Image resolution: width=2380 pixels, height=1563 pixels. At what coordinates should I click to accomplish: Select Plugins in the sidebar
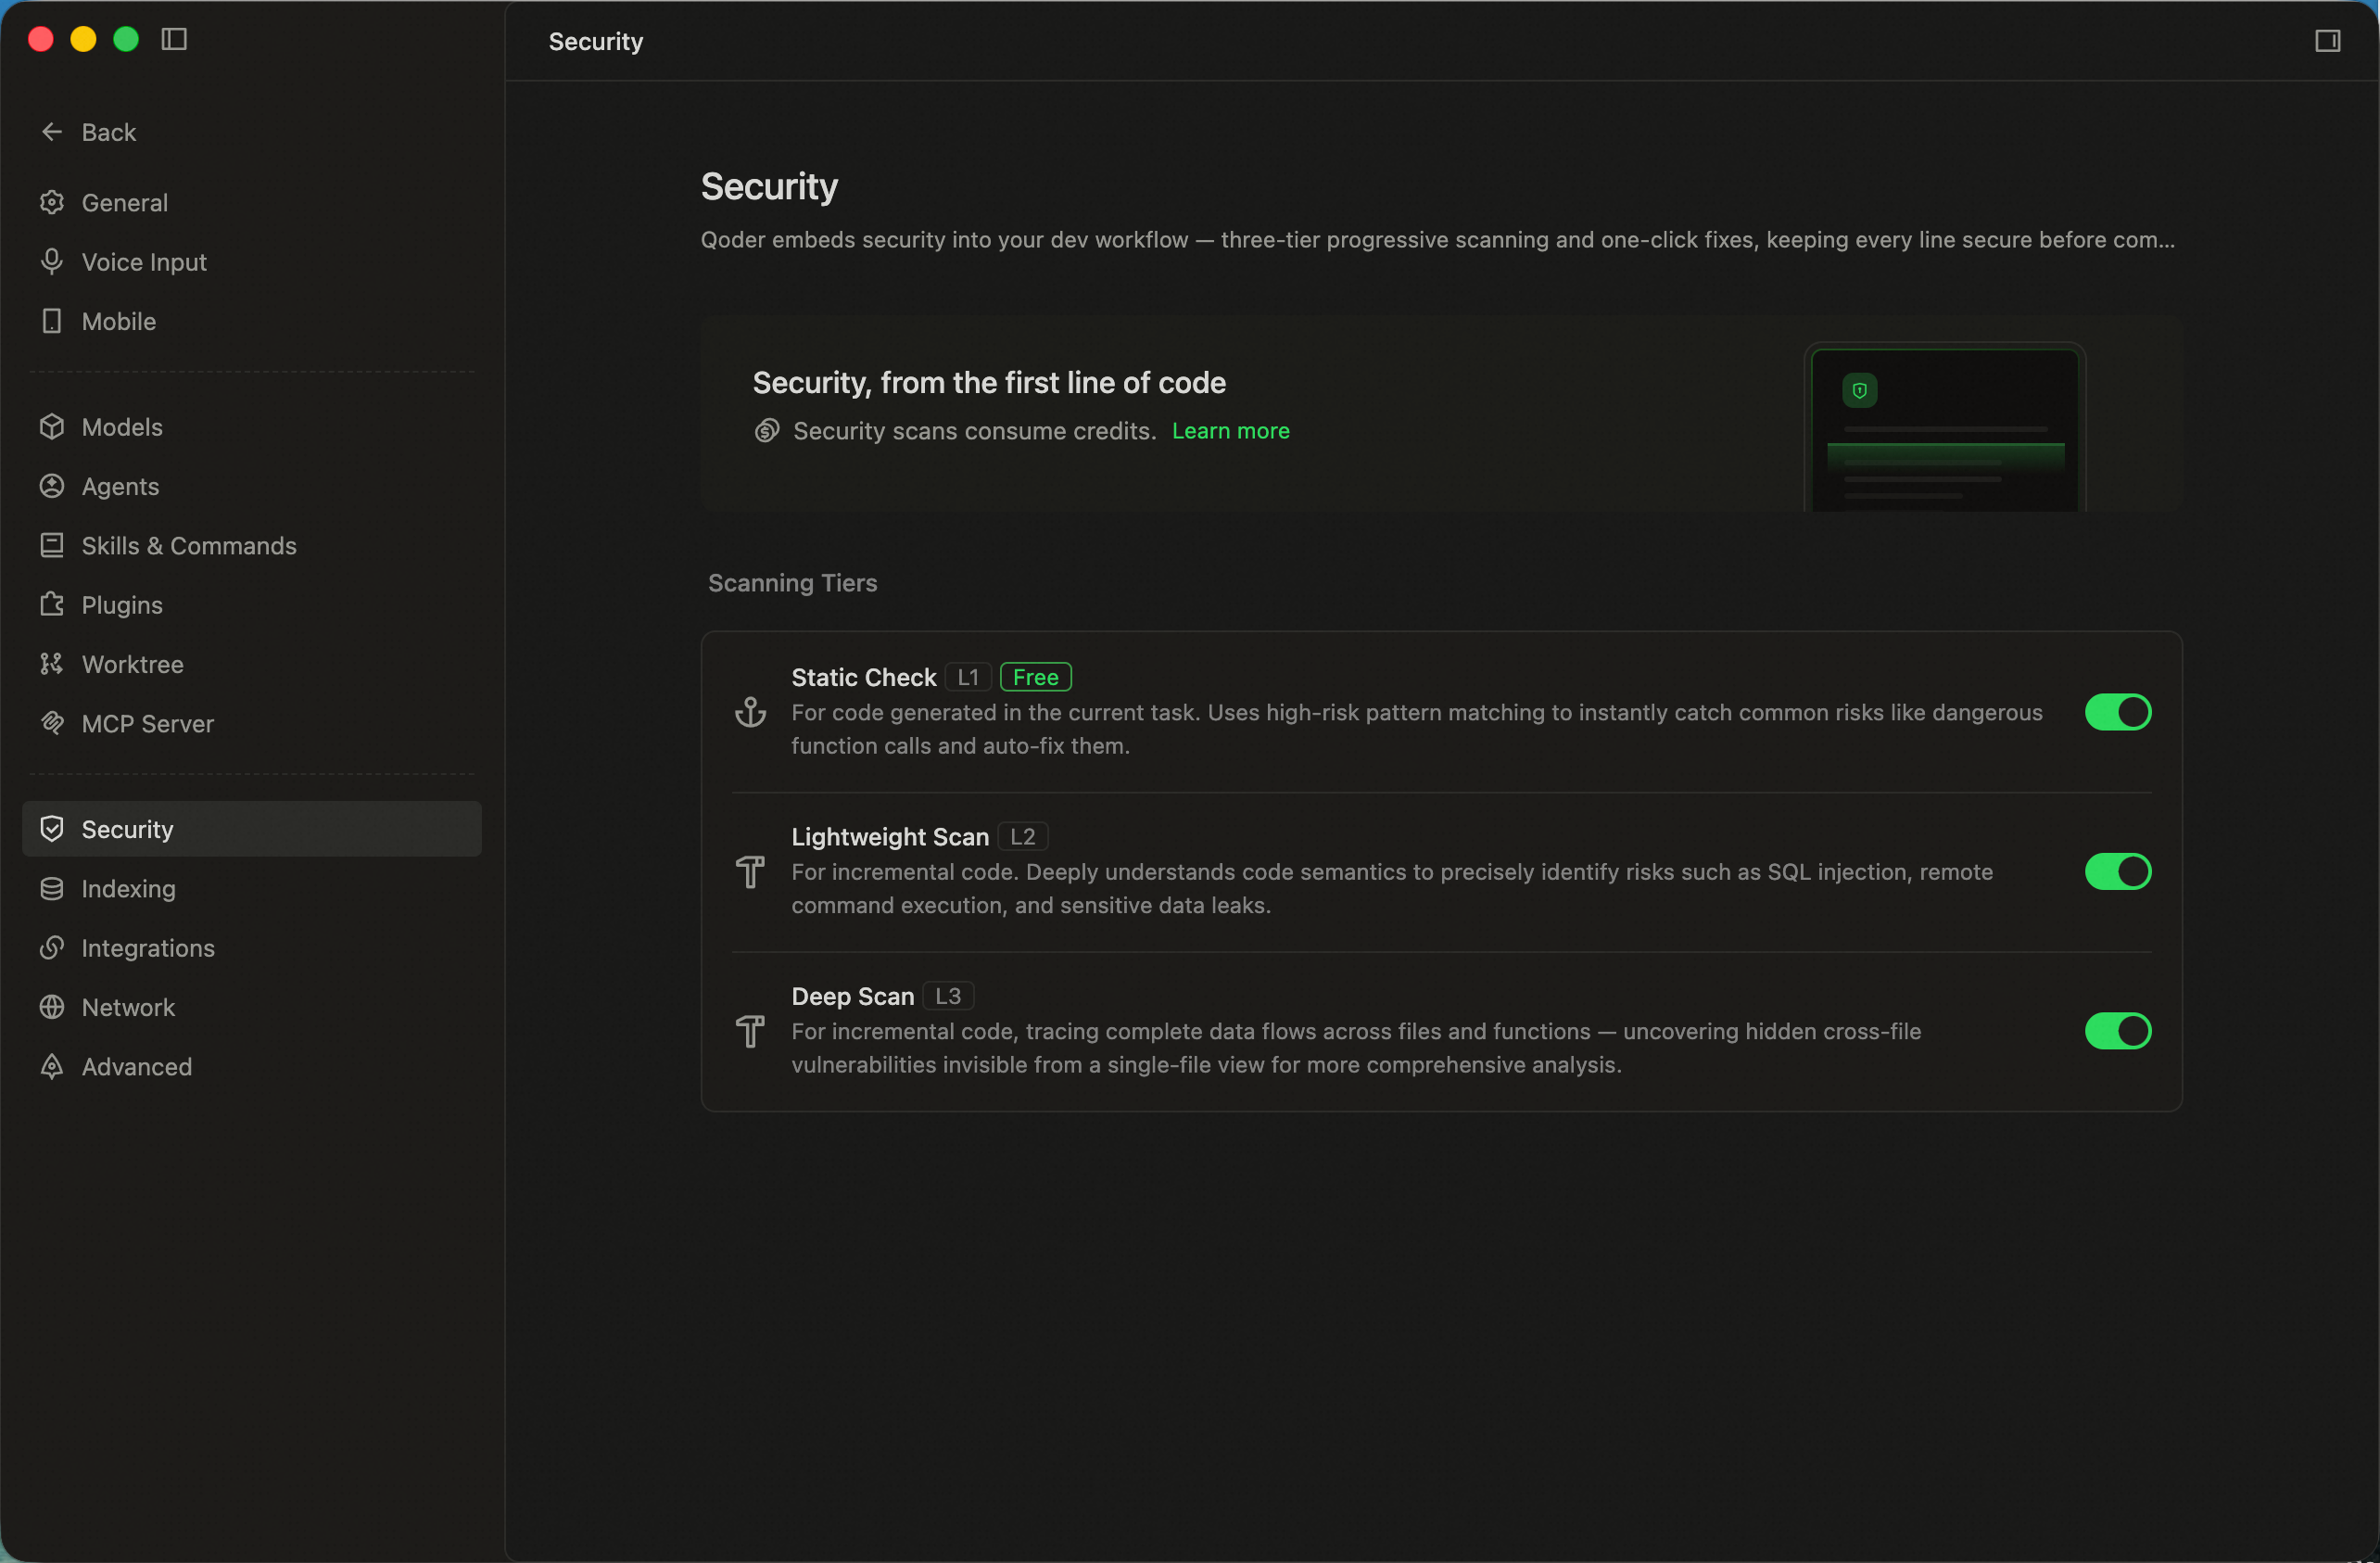(252, 605)
